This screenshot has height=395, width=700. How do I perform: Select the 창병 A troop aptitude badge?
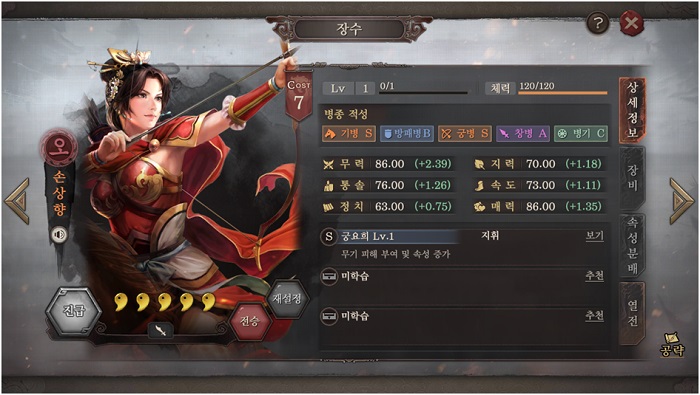pyautogui.click(x=523, y=133)
